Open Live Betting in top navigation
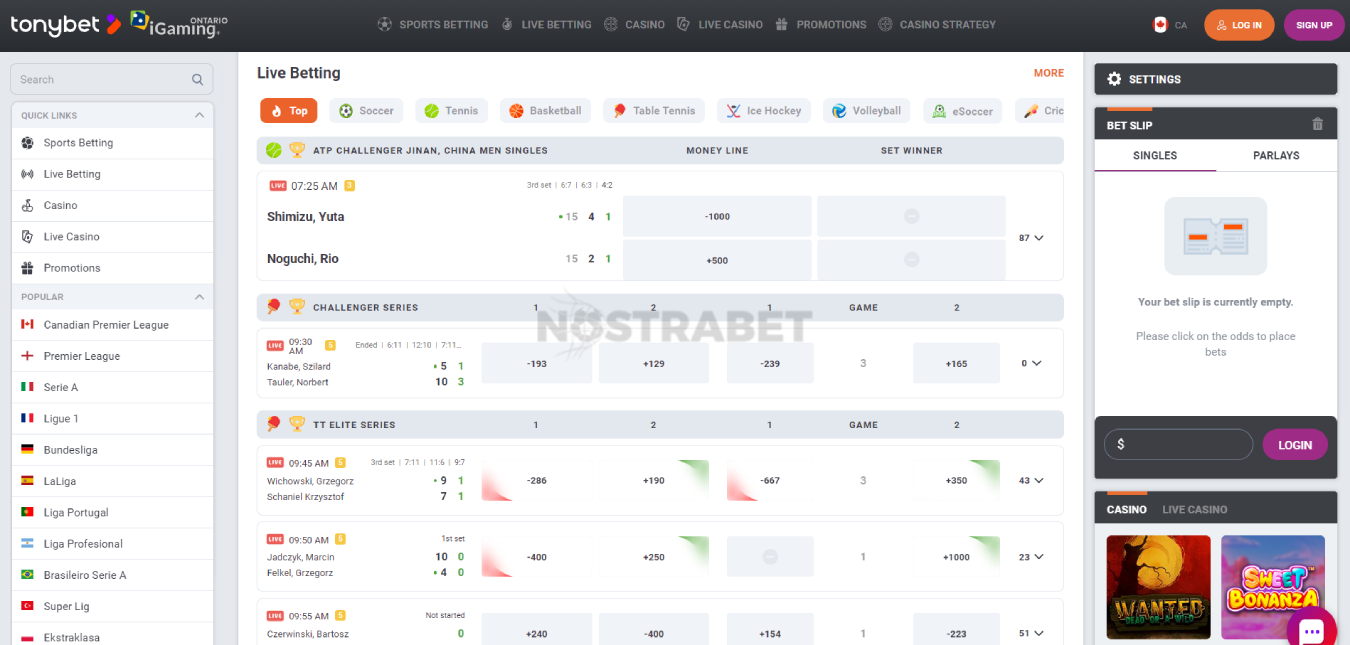The image size is (1350, 645). [546, 24]
